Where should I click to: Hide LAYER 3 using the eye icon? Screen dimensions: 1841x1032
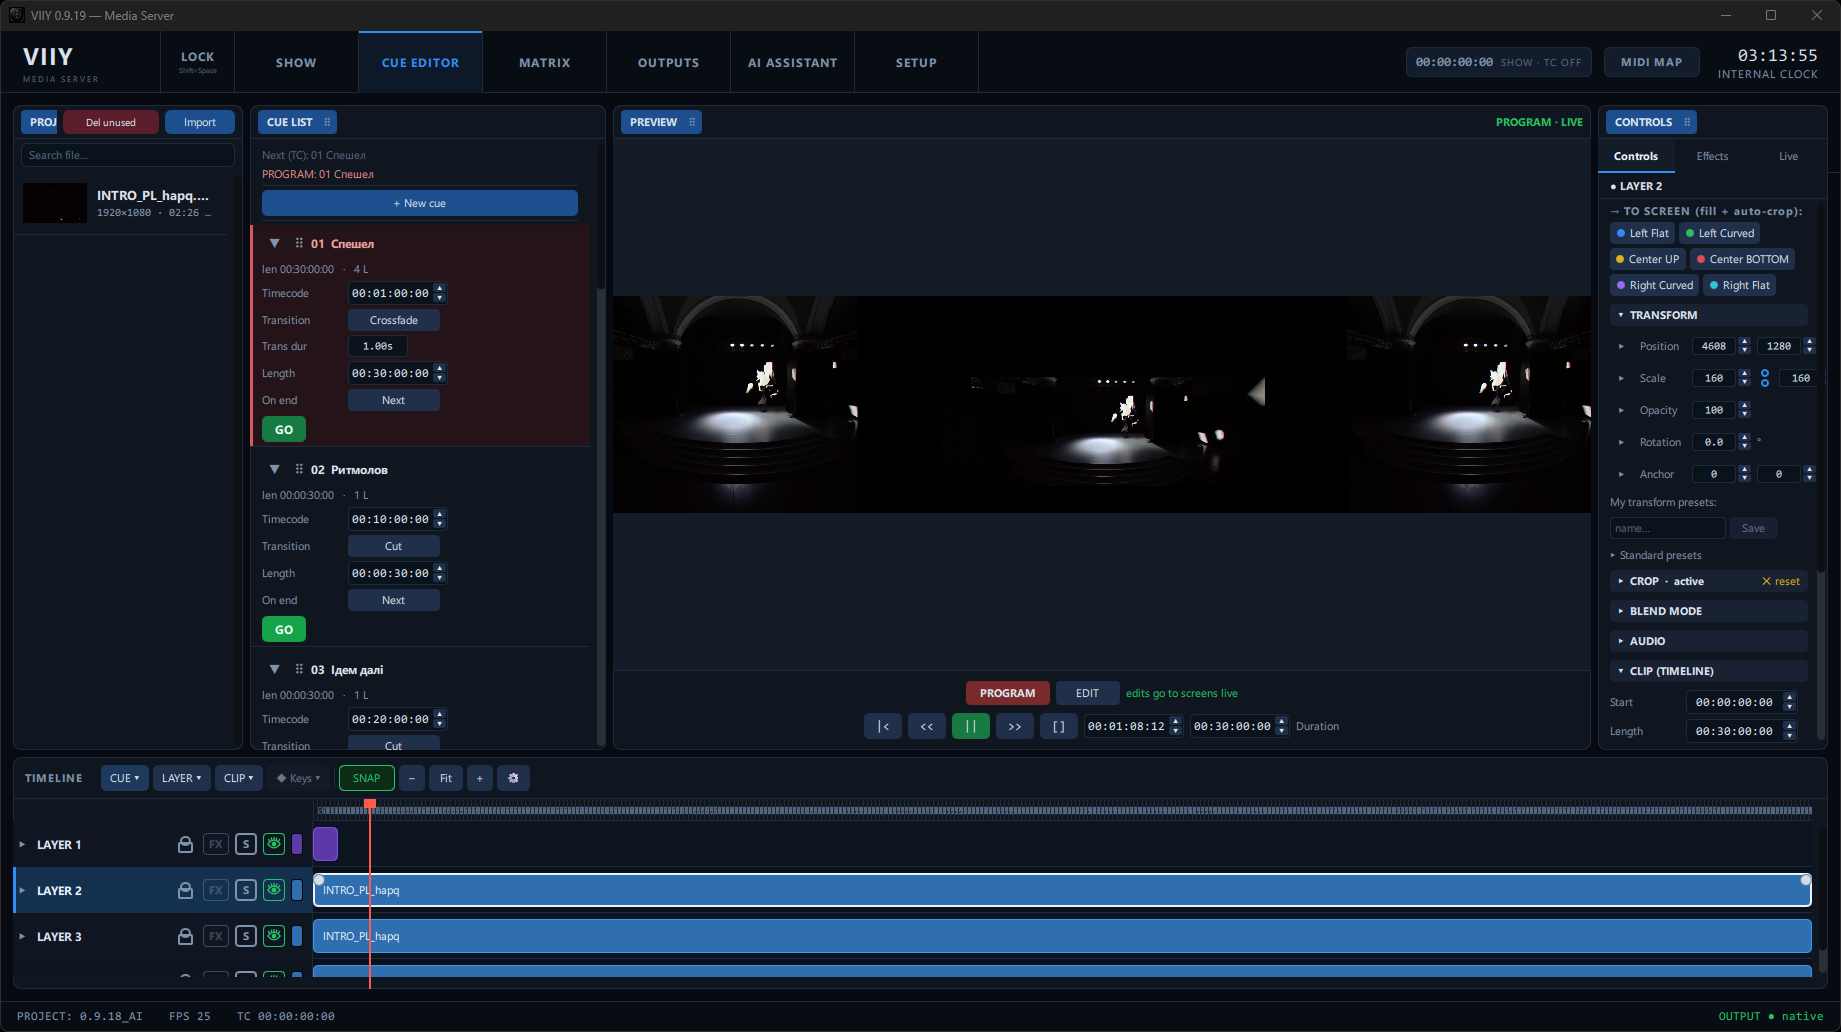274,936
